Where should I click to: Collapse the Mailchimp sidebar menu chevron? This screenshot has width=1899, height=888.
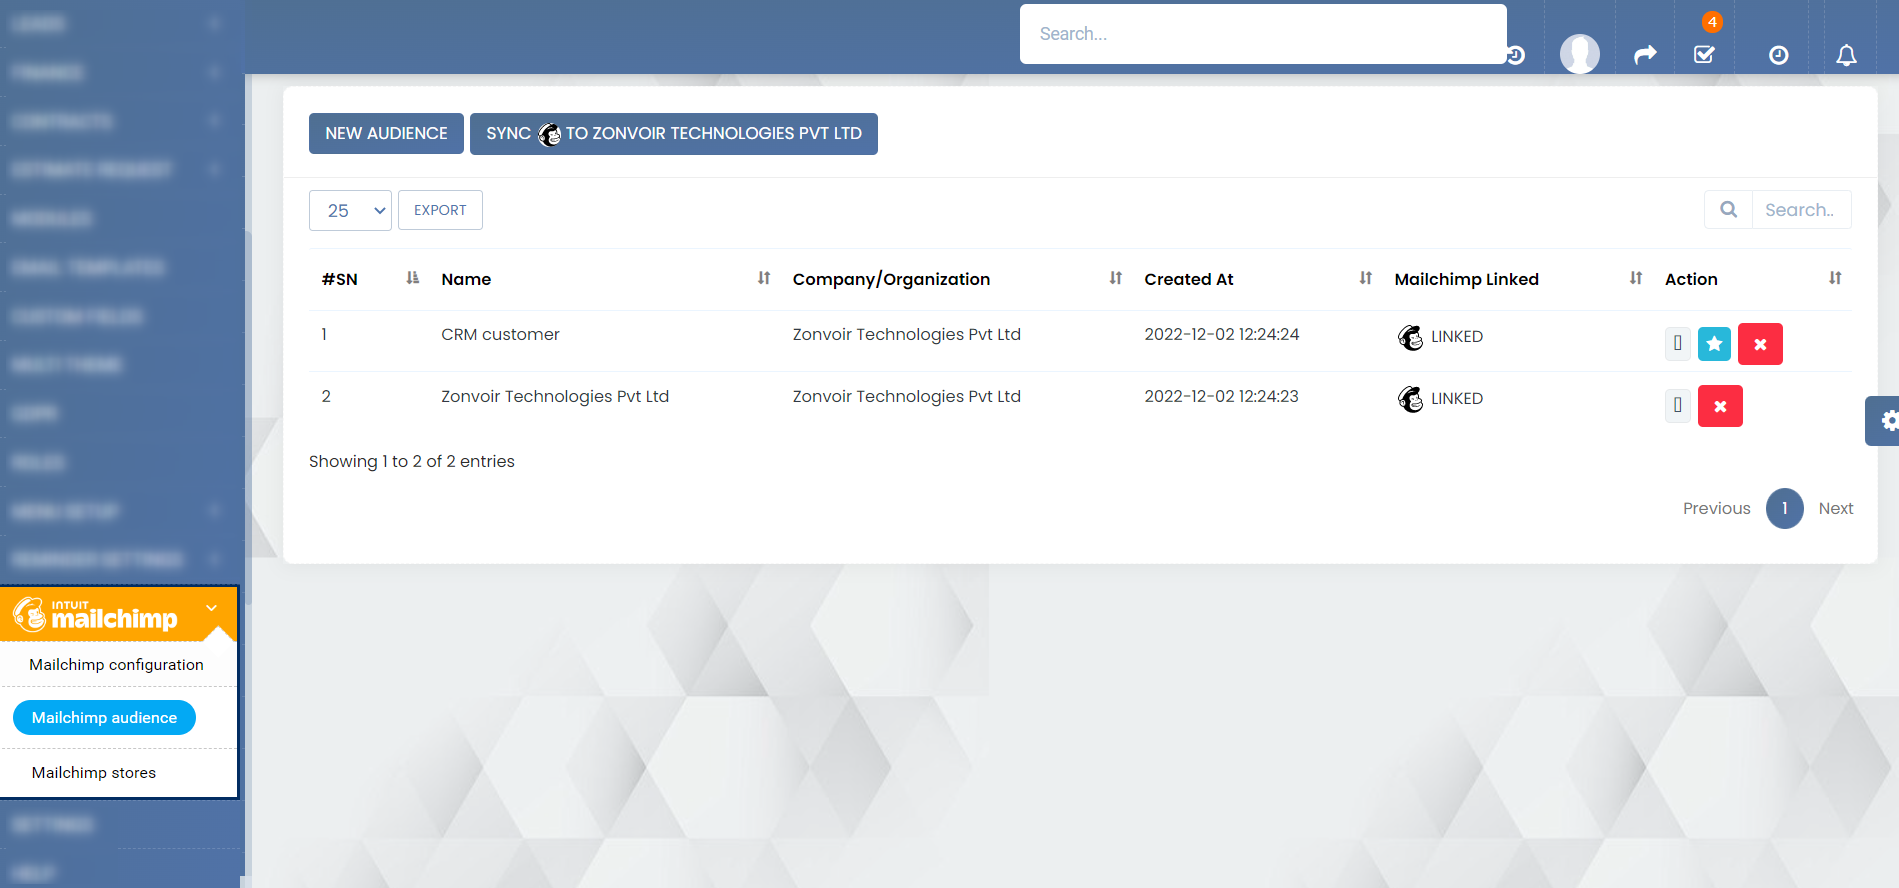[x=212, y=607]
